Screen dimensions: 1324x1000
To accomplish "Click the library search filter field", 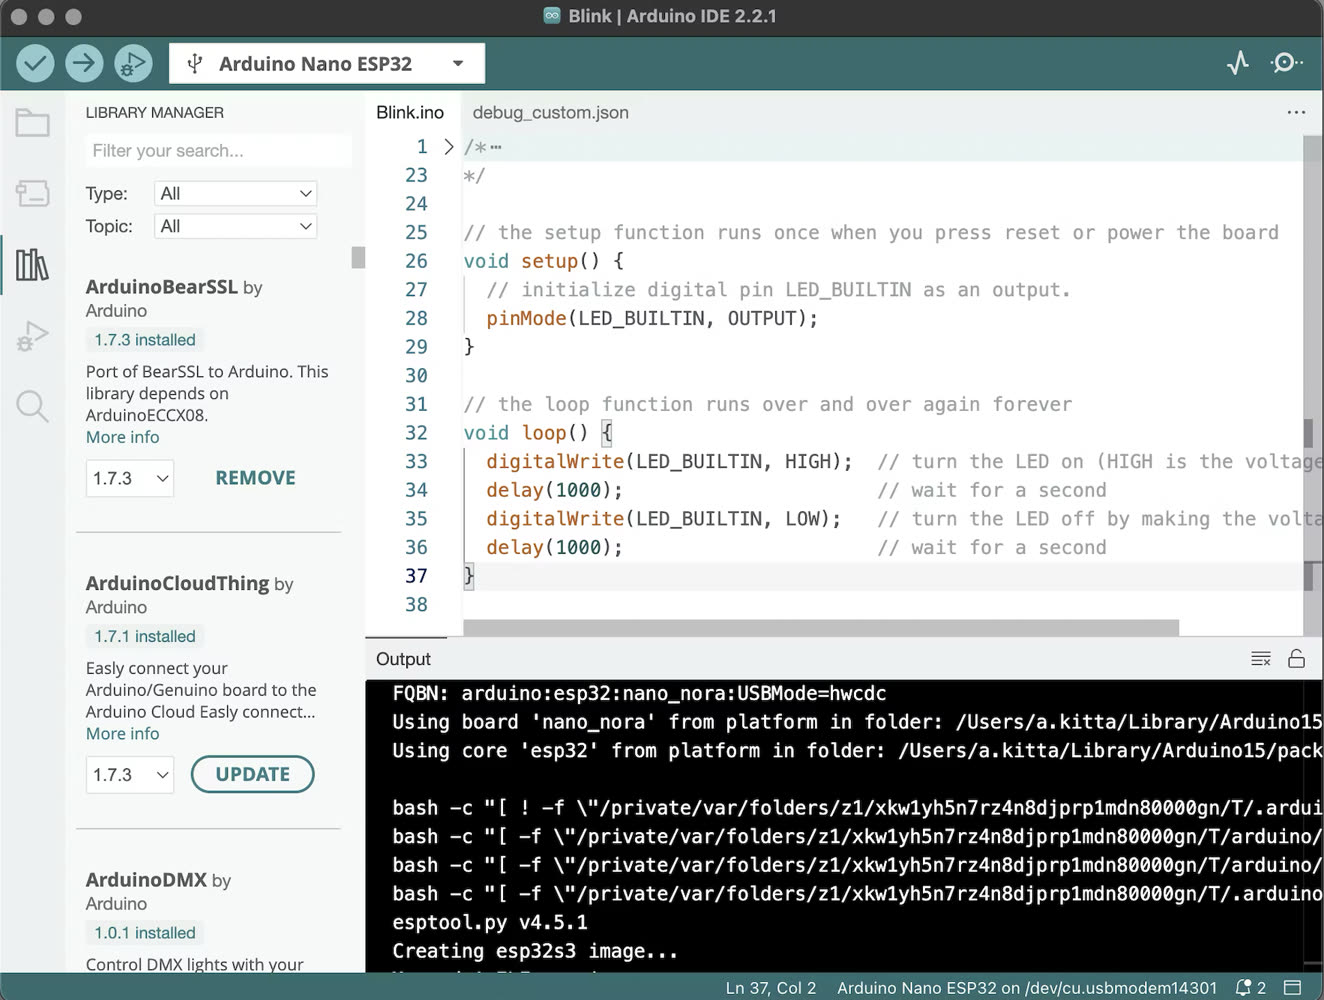I will pyautogui.click(x=218, y=151).
